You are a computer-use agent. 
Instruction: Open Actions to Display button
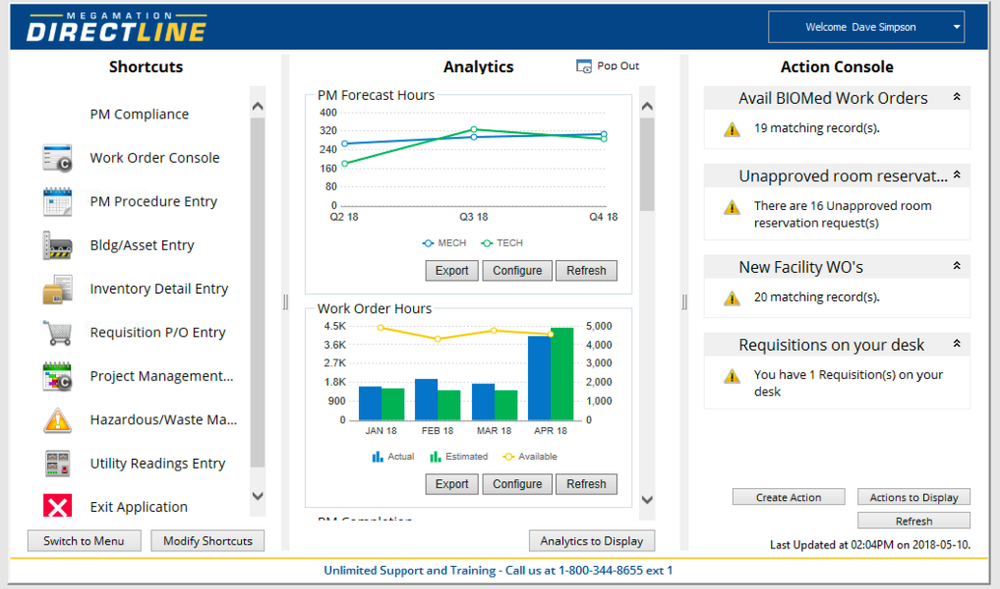[x=914, y=497]
